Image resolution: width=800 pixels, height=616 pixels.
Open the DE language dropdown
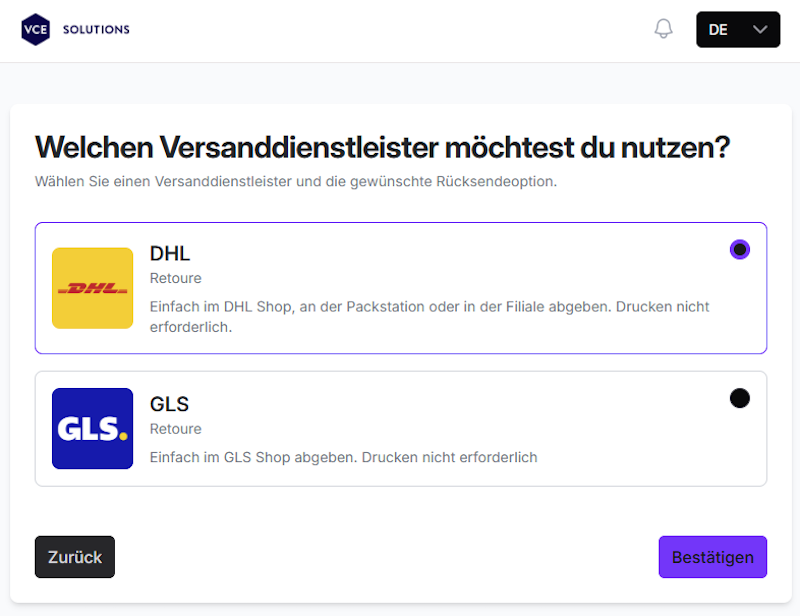point(737,29)
